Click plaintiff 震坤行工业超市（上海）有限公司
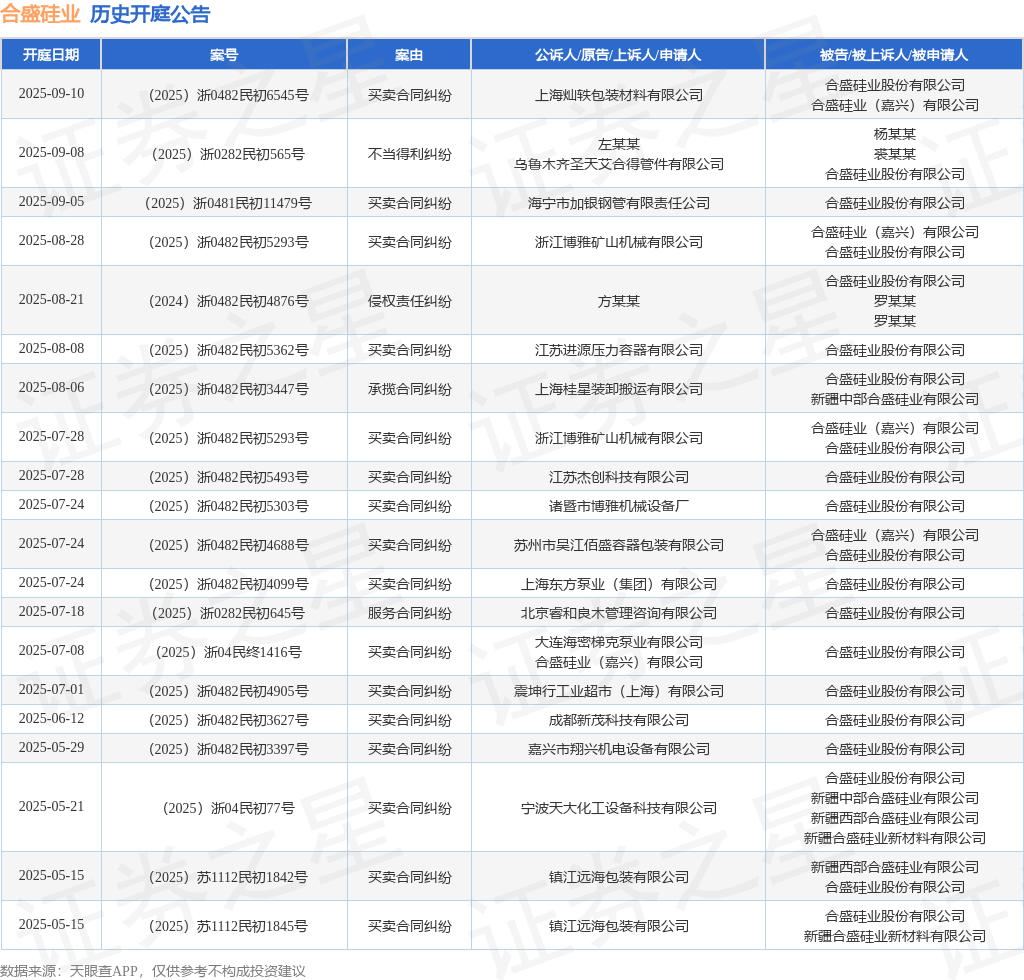The image size is (1024, 980). (x=618, y=691)
